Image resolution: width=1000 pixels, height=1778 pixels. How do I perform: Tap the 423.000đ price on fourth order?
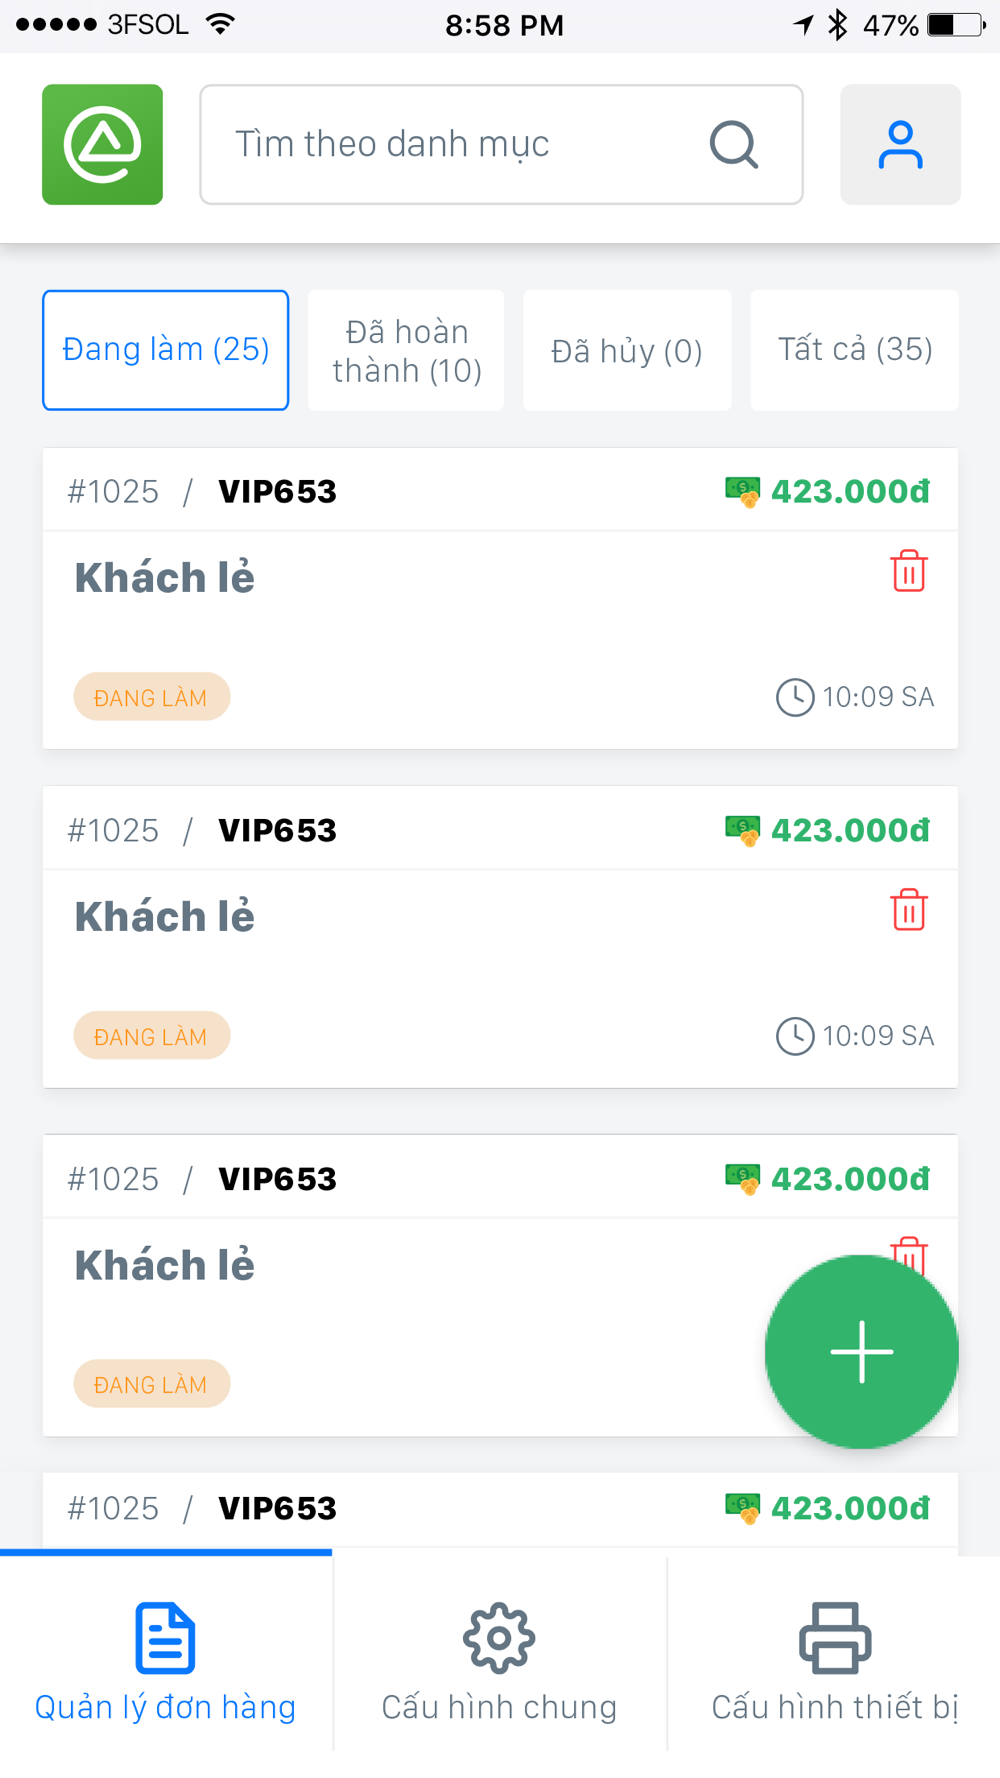pyautogui.click(x=850, y=1508)
